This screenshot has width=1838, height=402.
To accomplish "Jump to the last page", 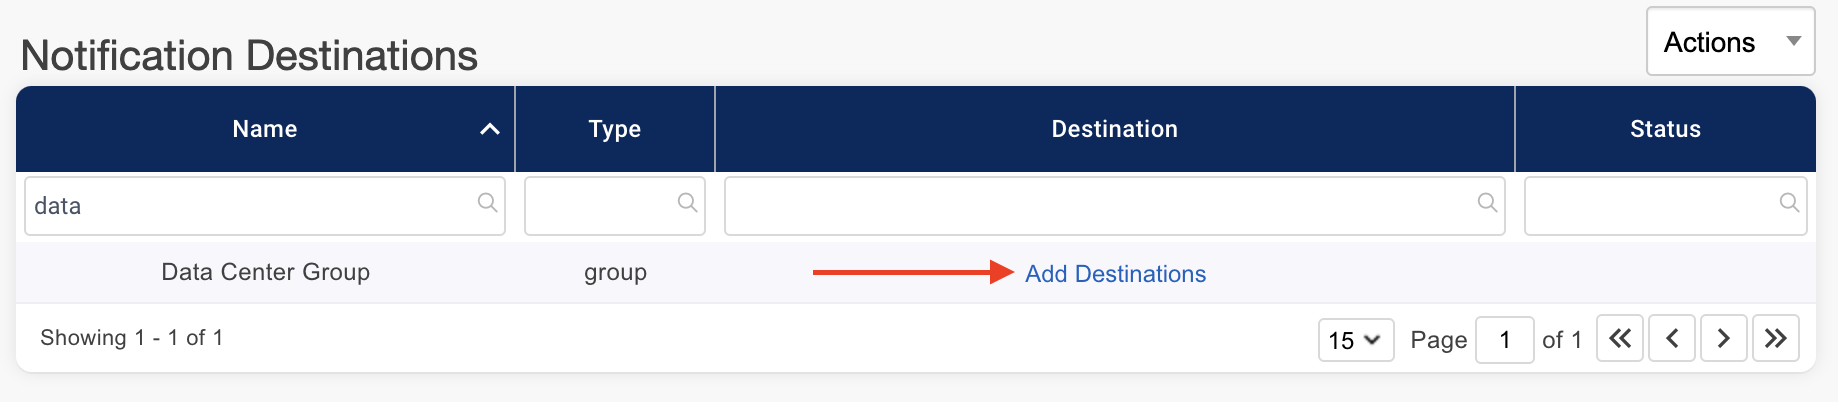I will click(1775, 339).
